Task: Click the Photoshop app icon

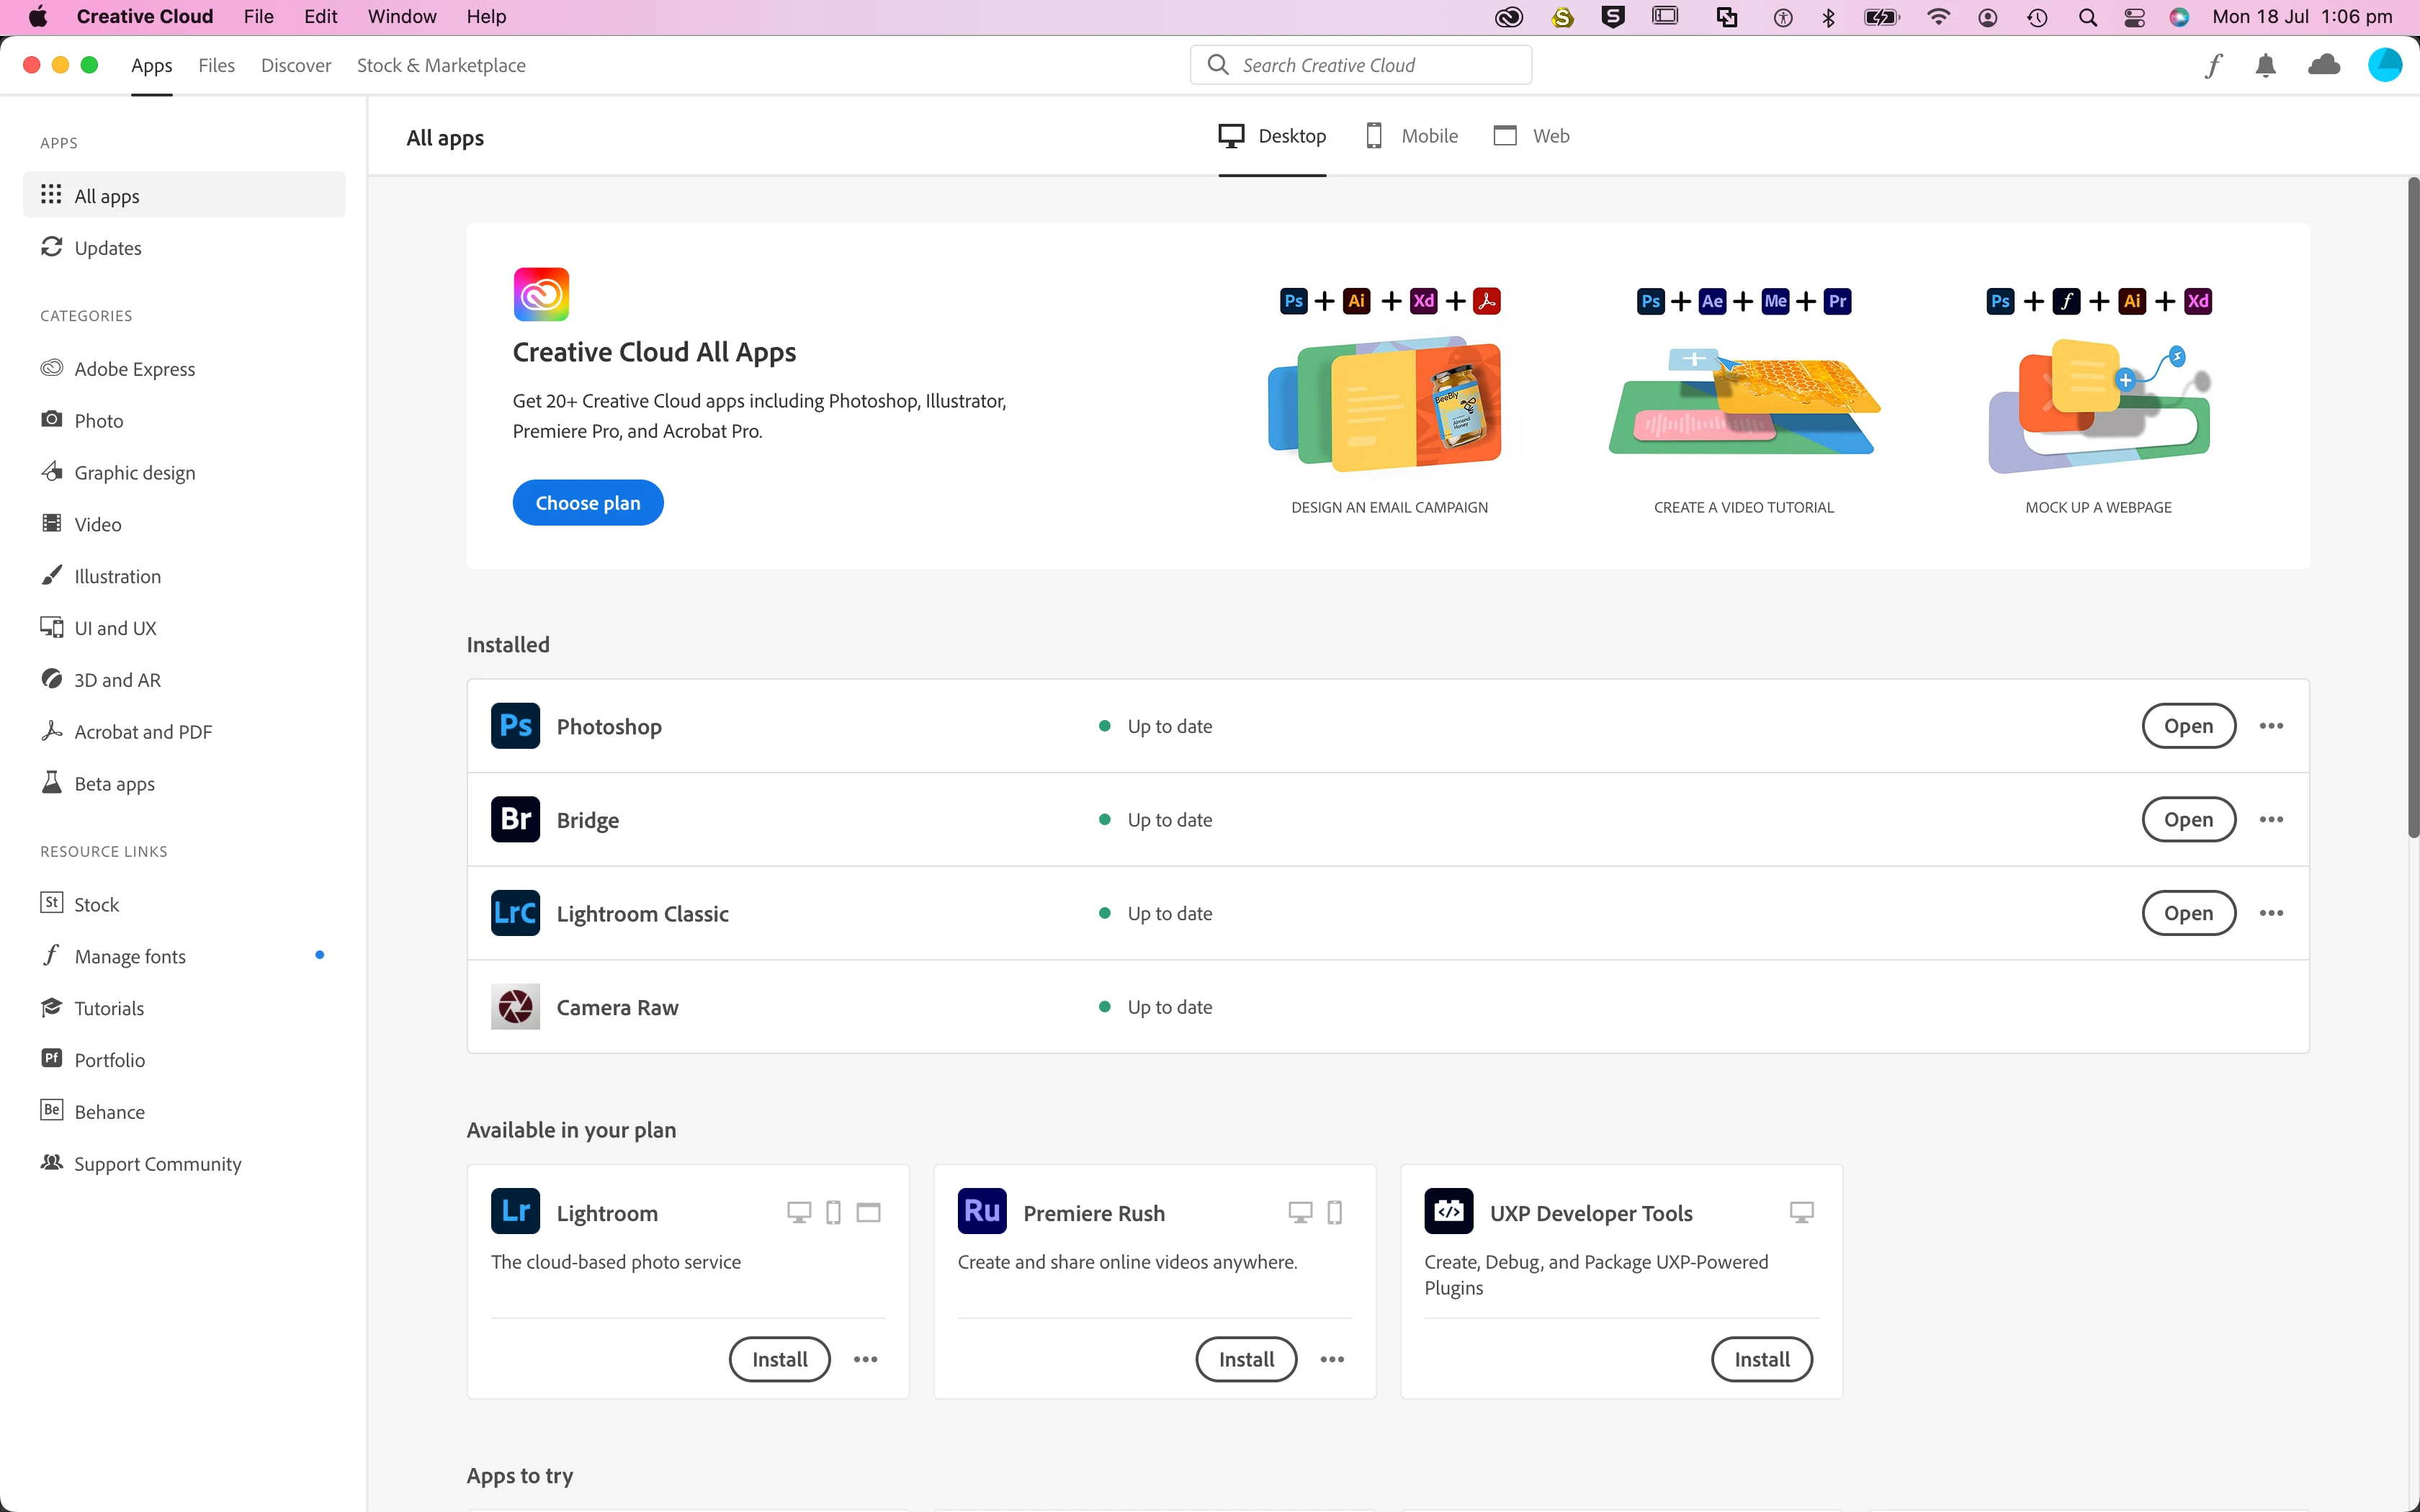Action: 515,726
